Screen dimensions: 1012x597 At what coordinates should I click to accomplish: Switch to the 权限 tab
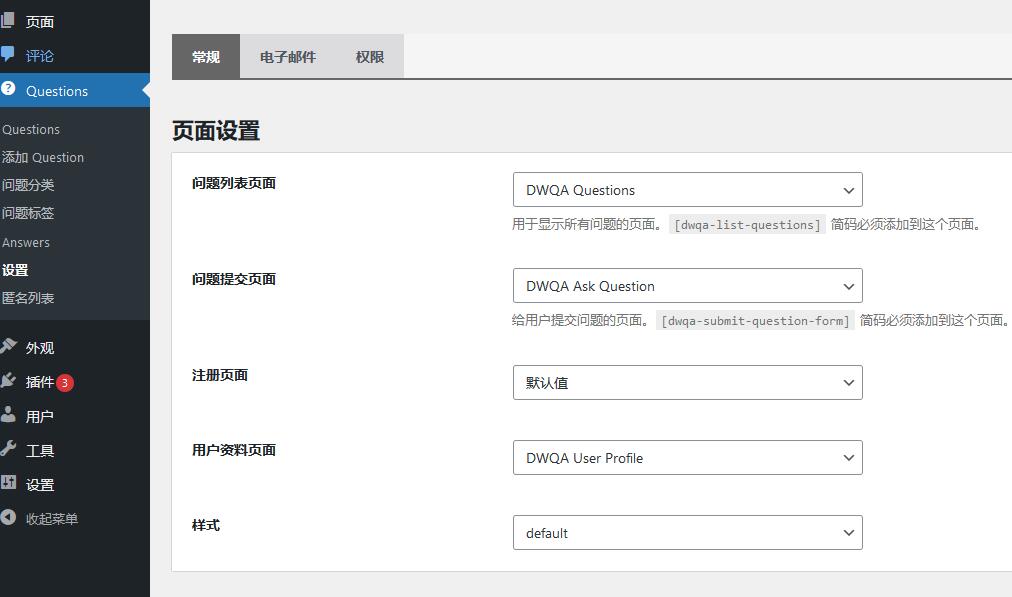click(x=370, y=57)
